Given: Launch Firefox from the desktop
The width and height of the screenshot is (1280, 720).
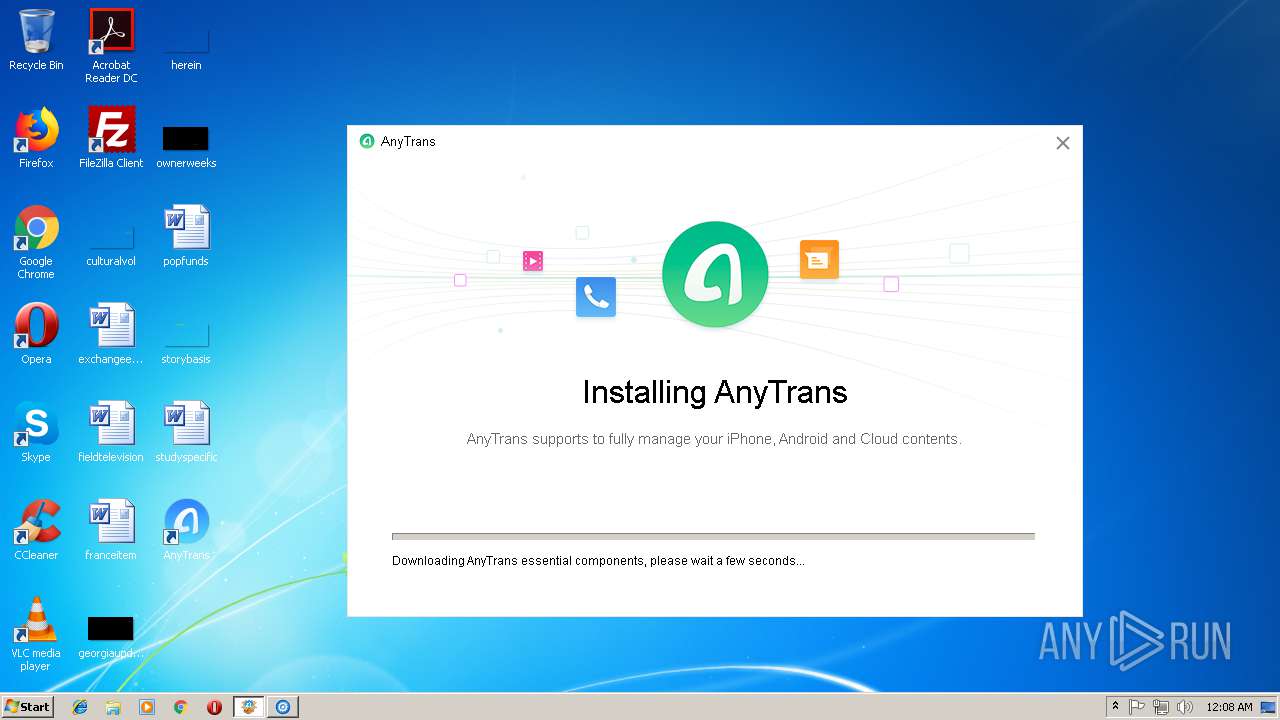Looking at the screenshot, I should click(x=36, y=138).
